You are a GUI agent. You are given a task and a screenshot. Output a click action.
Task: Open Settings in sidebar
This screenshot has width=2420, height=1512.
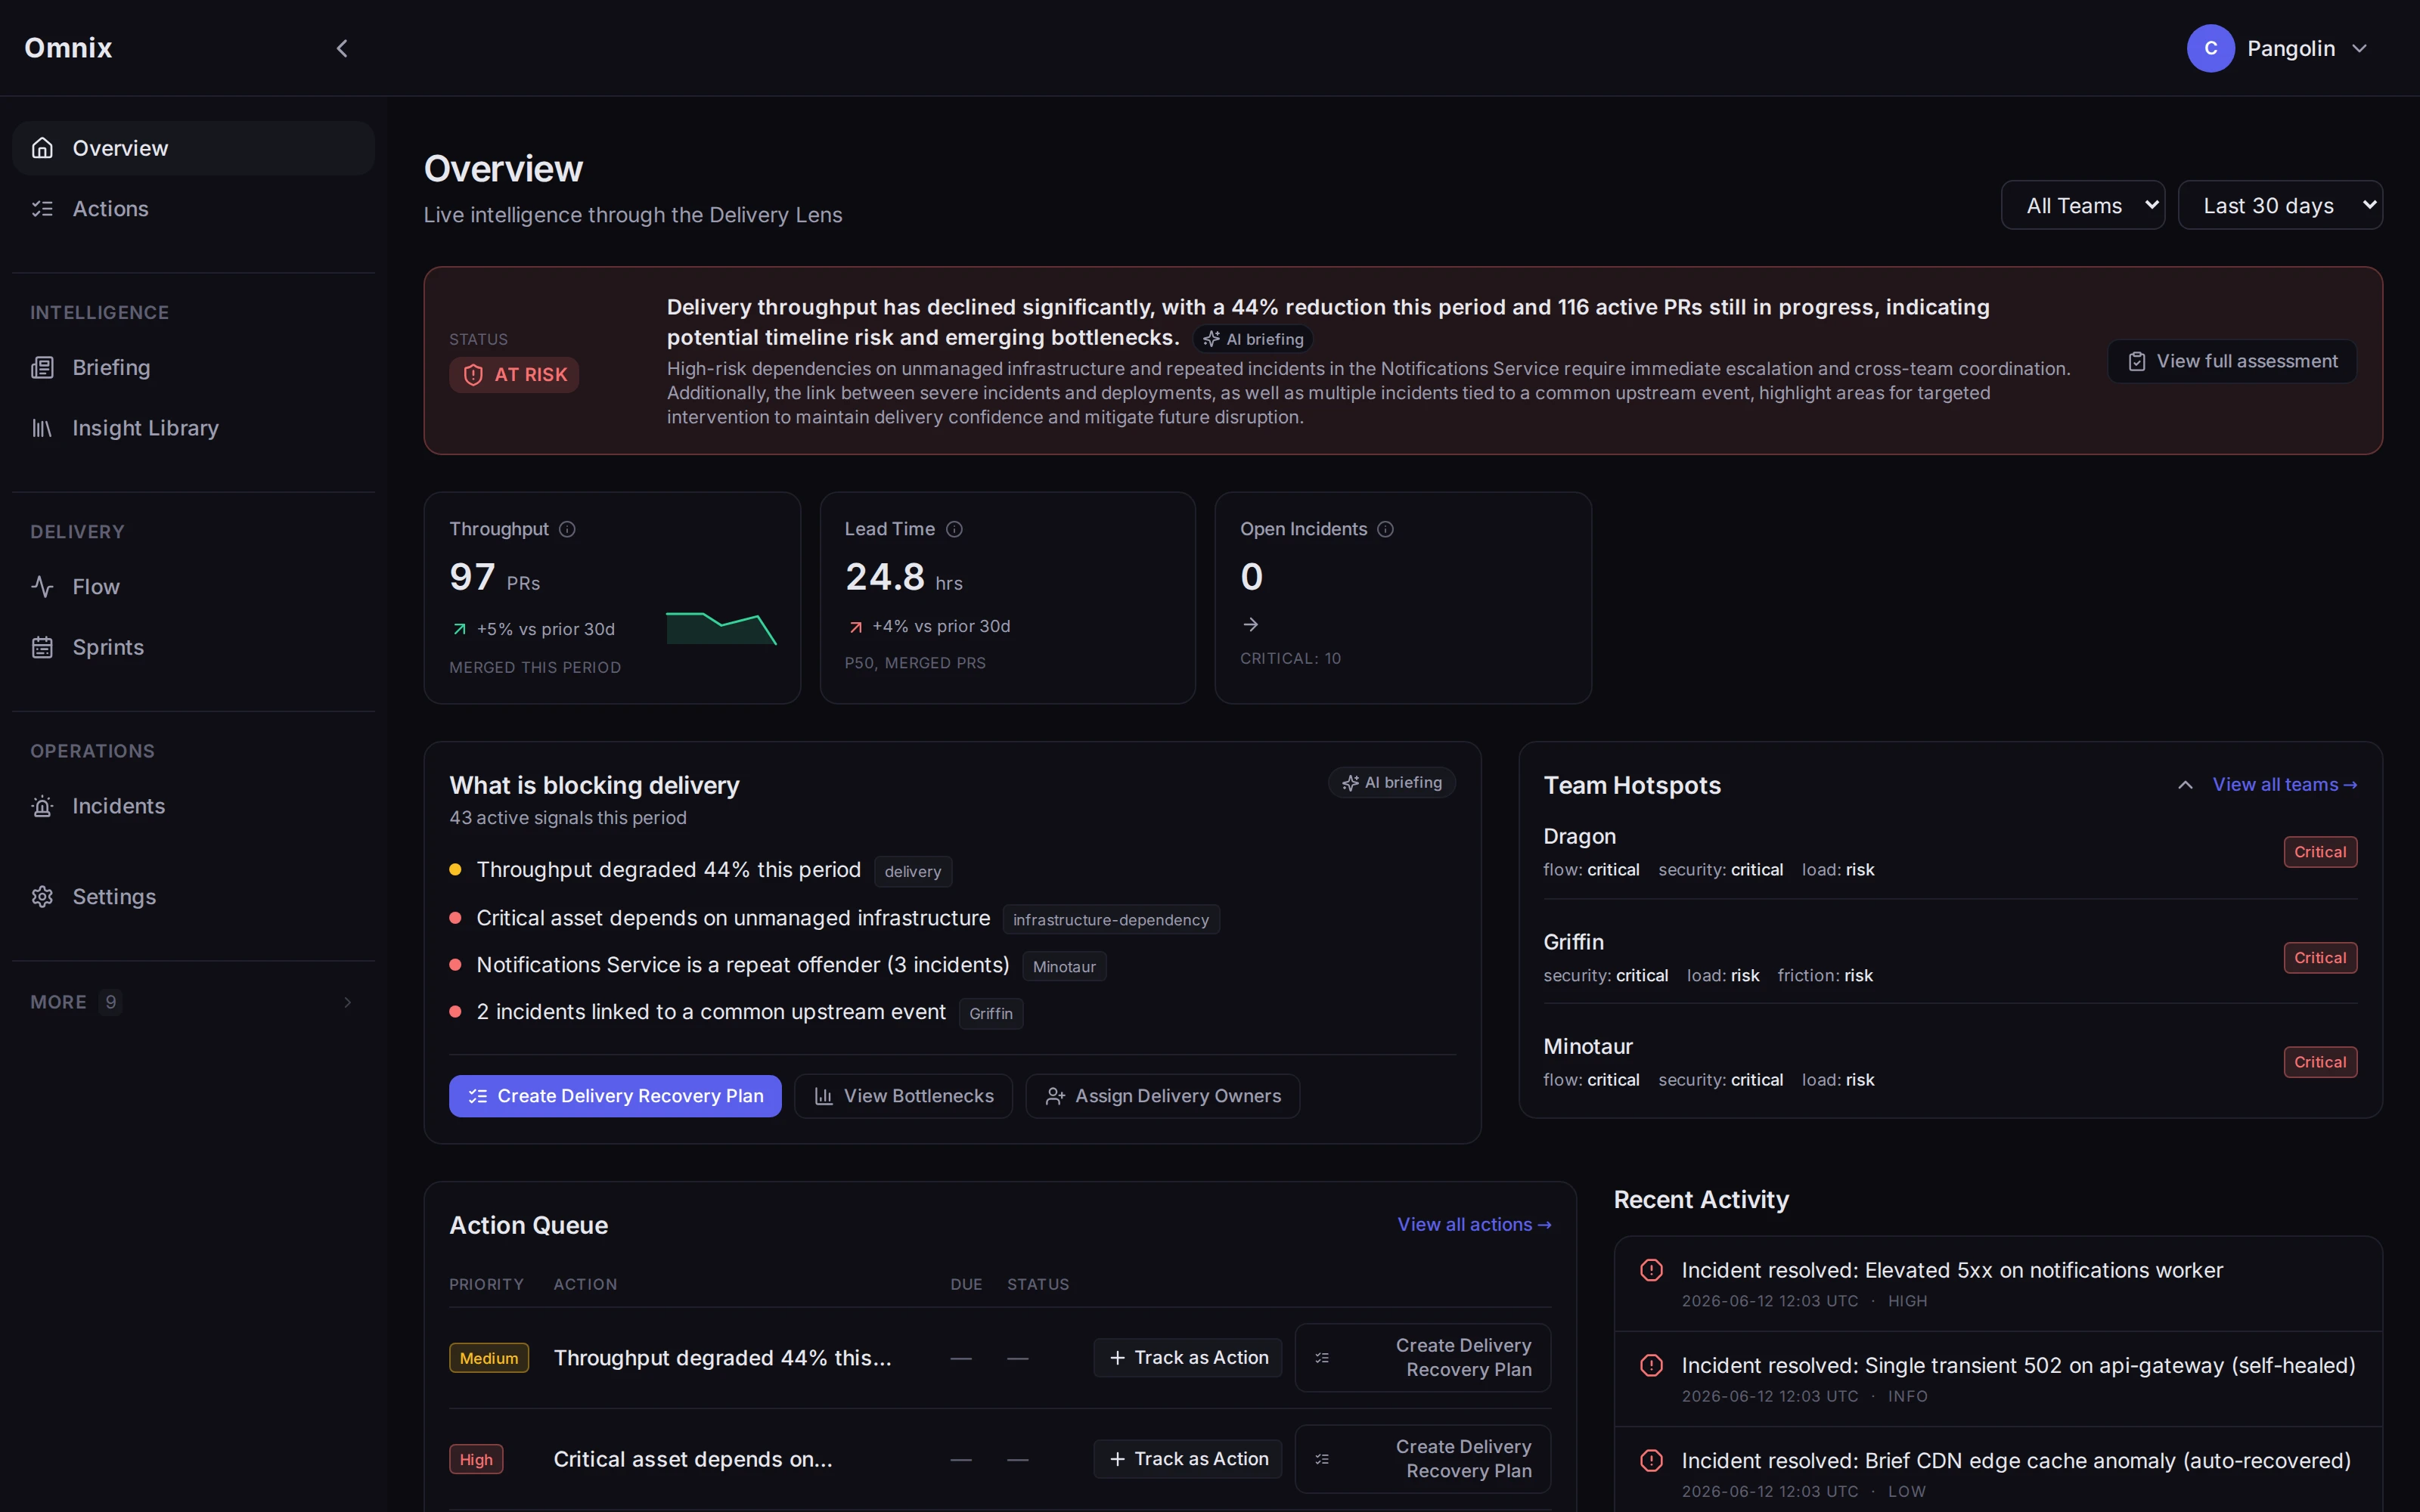click(193, 897)
